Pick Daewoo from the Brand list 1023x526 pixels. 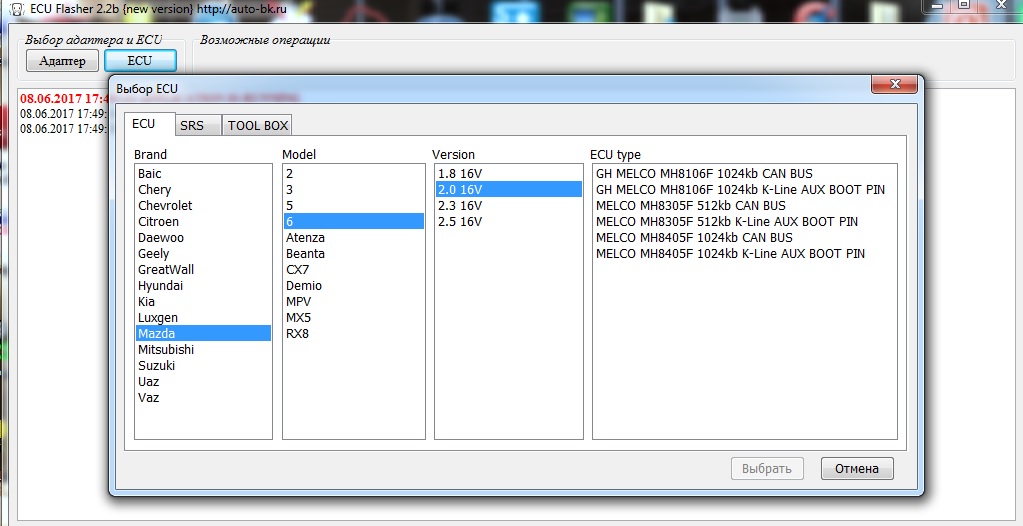202,238
